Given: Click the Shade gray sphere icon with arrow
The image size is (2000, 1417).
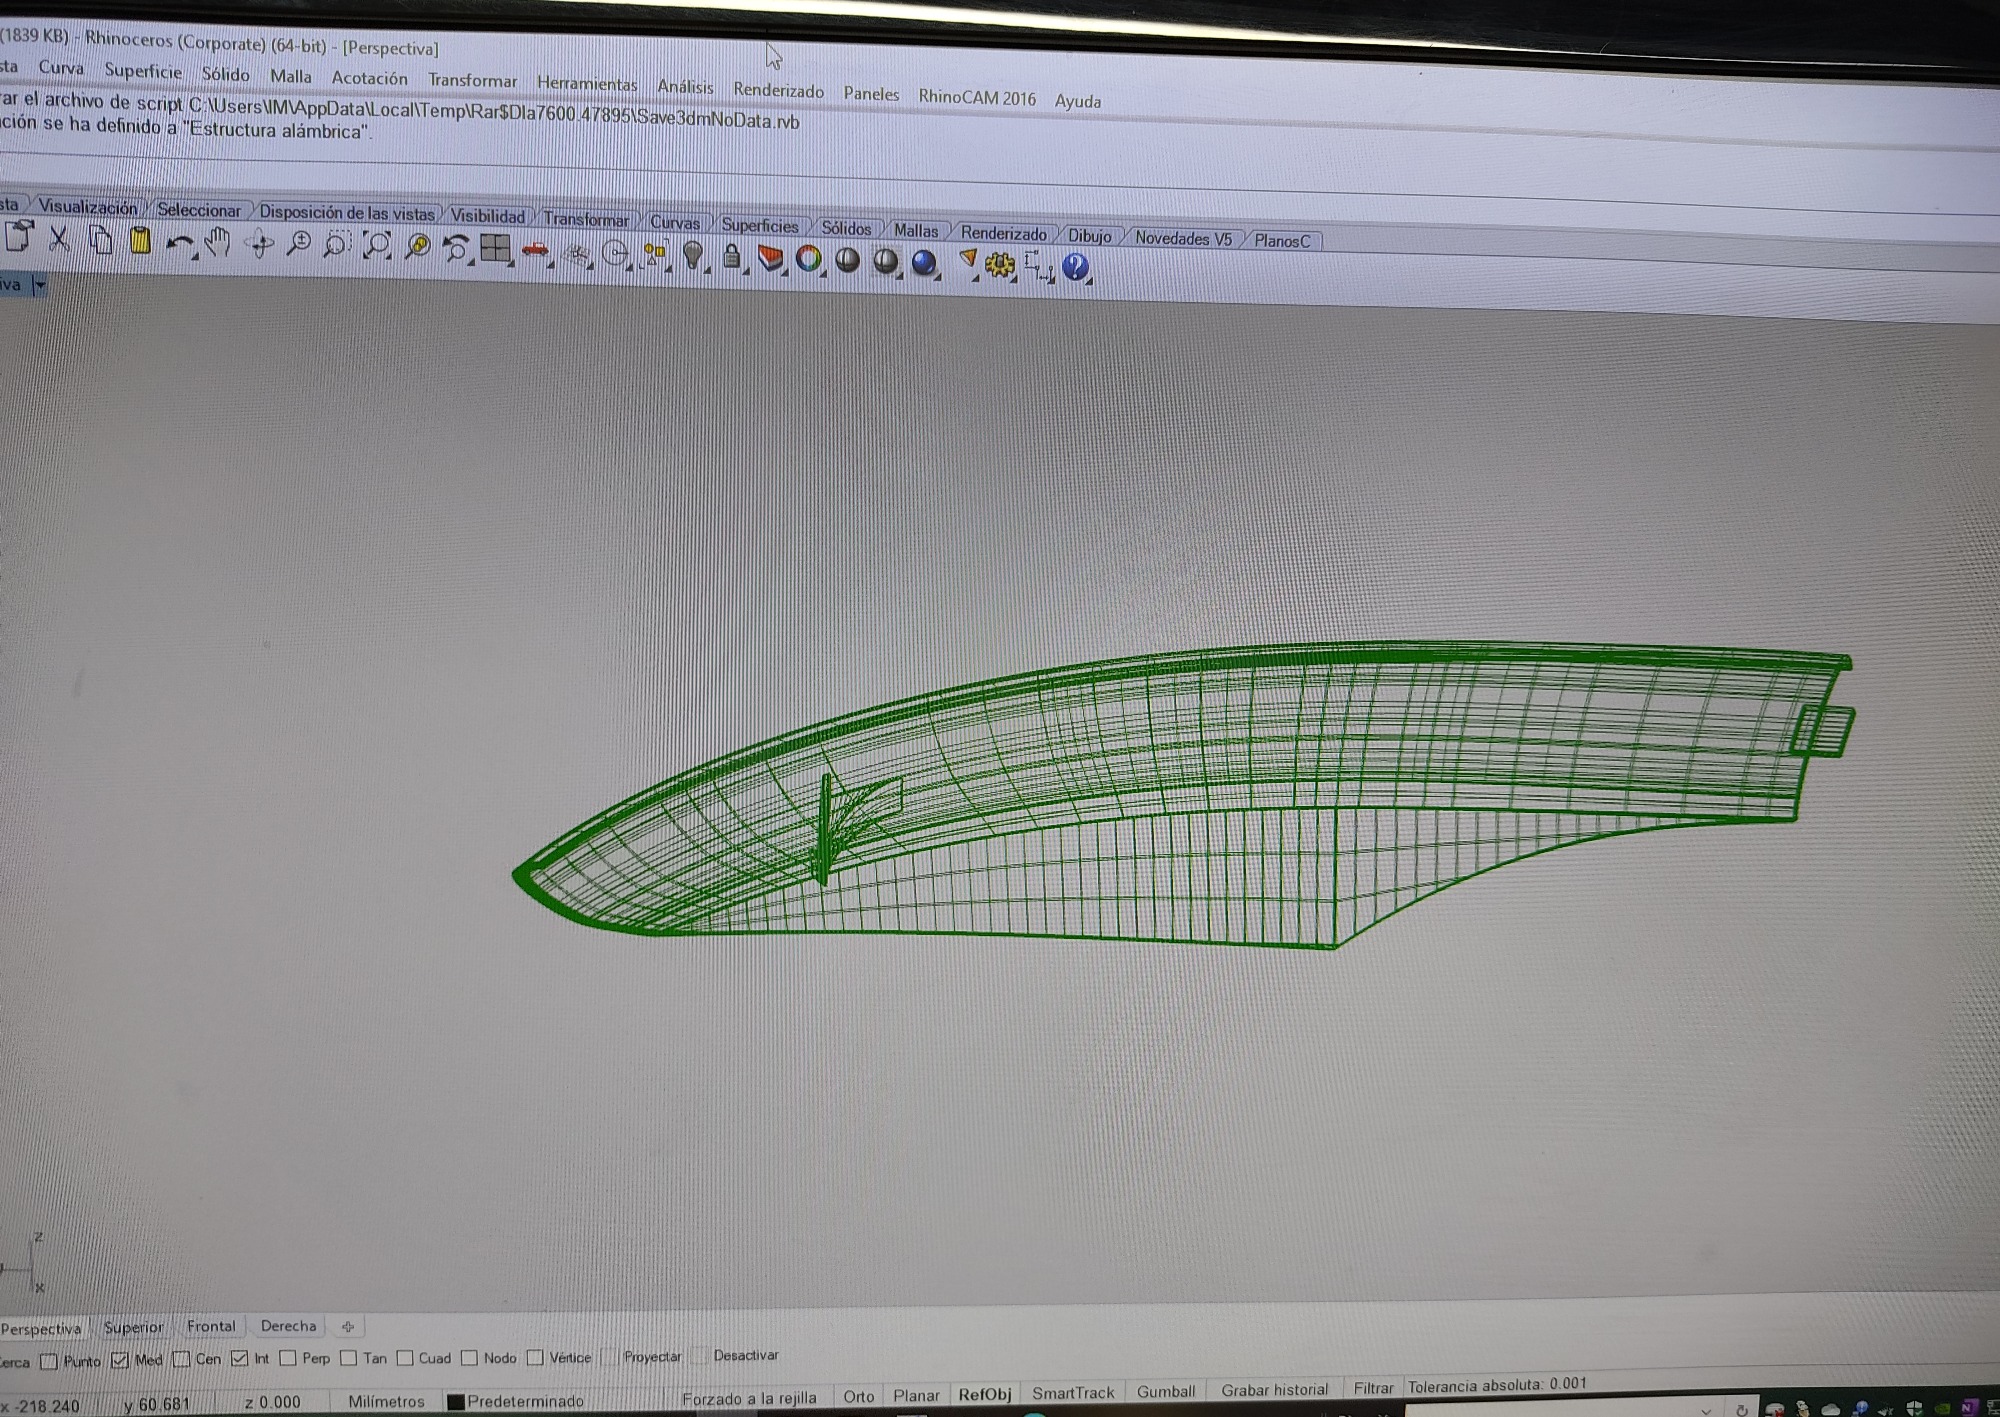Looking at the screenshot, I should coord(886,262).
